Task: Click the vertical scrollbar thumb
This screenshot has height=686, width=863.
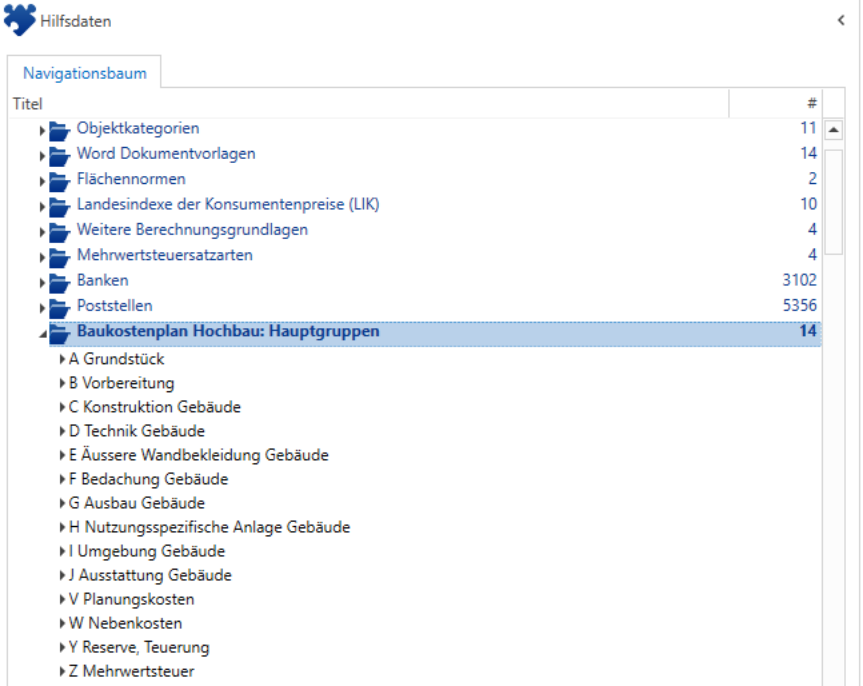Action: 833,202
